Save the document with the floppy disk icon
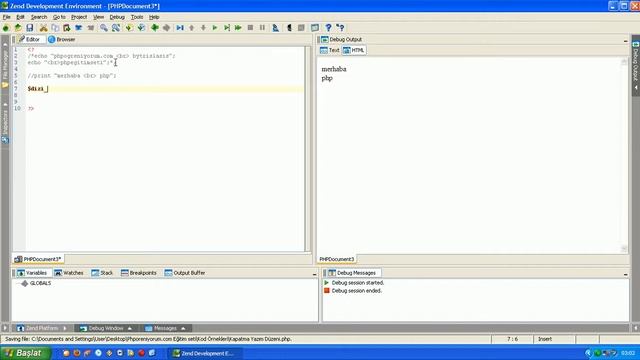The height and width of the screenshot is (360, 640). pyautogui.click(x=30, y=28)
